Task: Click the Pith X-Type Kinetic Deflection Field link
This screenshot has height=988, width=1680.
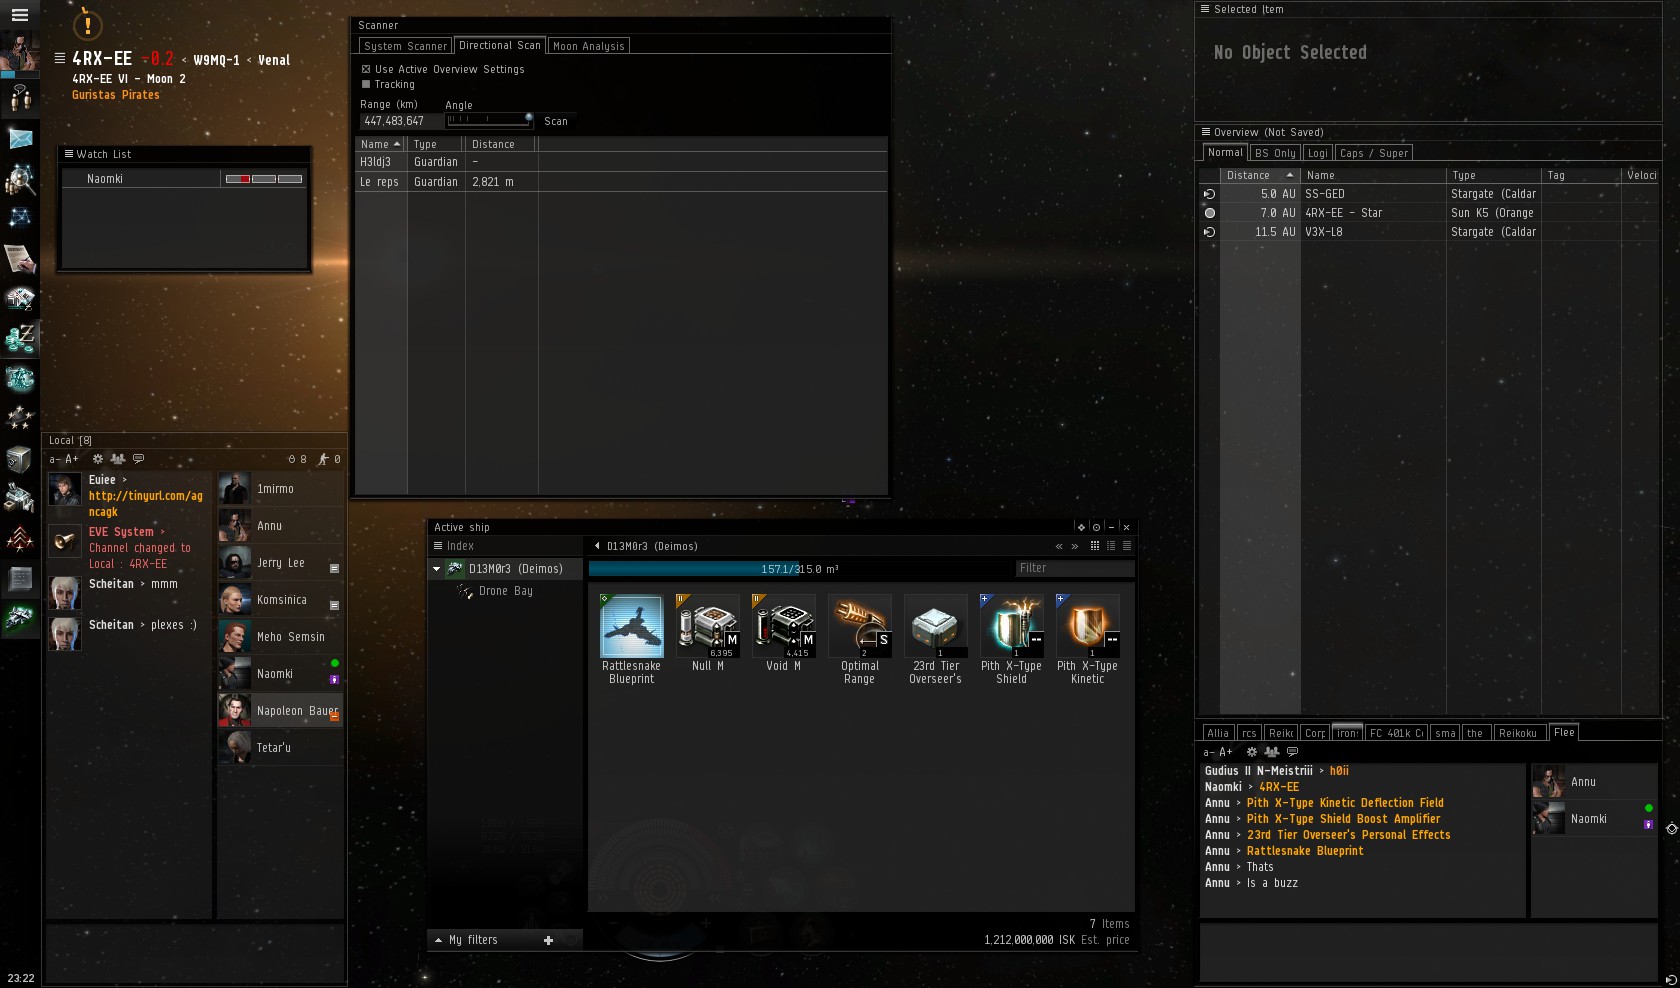Action: [1345, 803]
